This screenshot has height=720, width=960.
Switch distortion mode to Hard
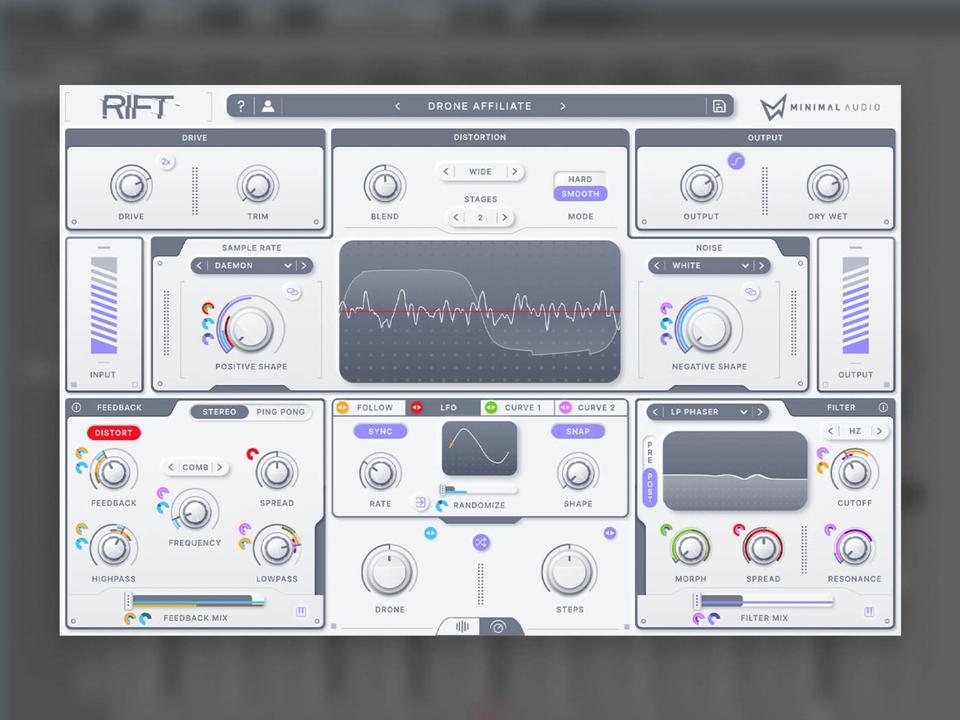[580, 179]
